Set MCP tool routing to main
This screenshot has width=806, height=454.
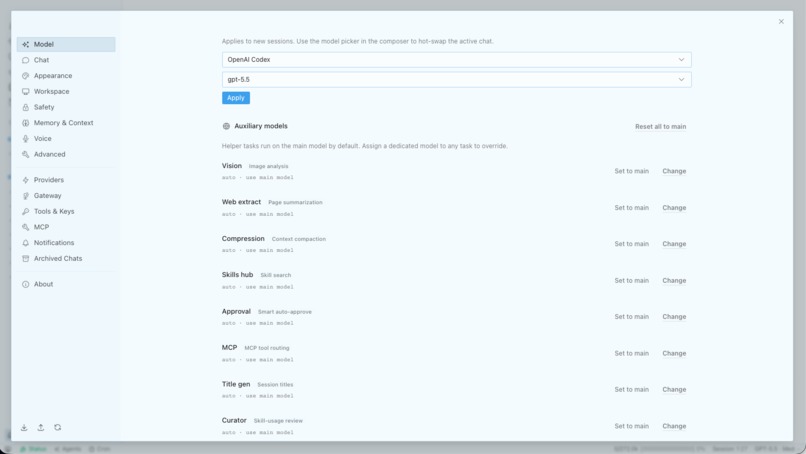tap(631, 353)
